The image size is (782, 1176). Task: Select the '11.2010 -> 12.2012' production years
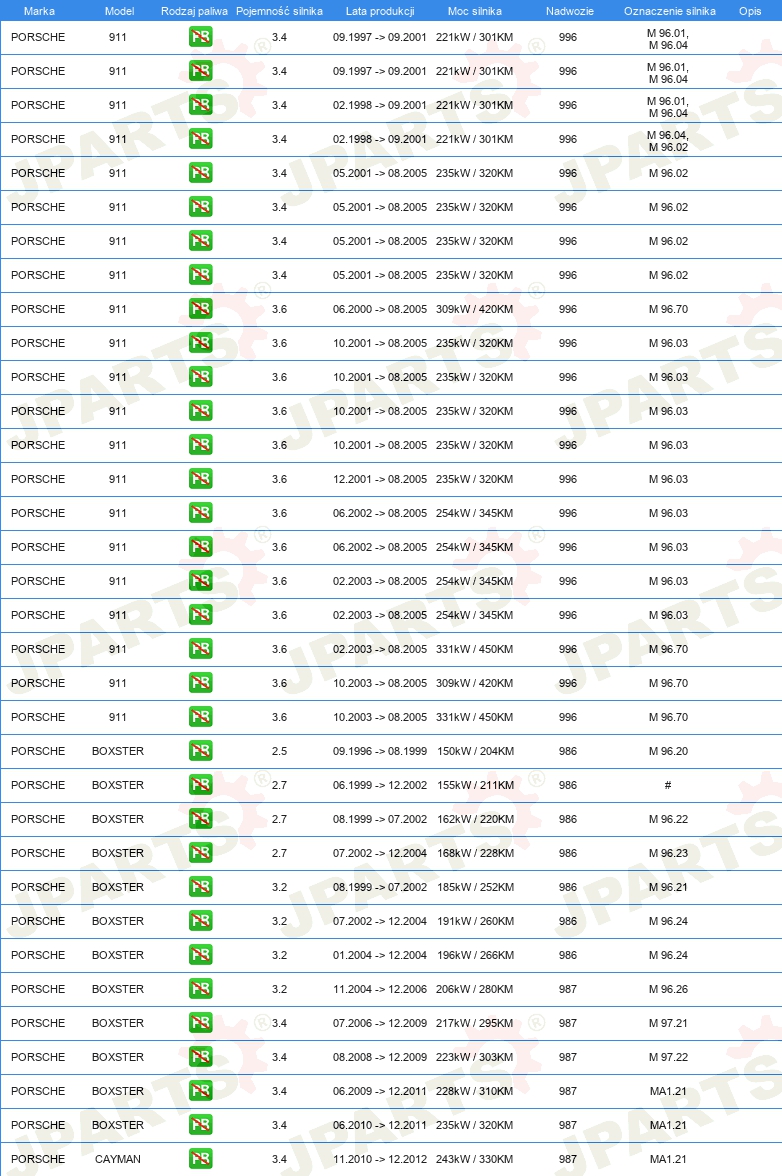pos(380,1159)
